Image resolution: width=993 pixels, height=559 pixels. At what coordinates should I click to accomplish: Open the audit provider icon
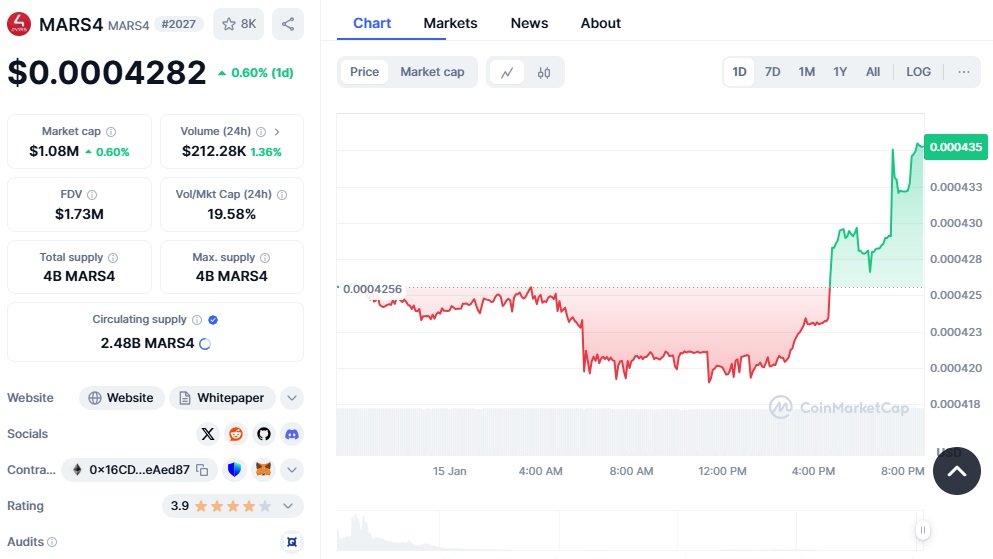[292, 542]
